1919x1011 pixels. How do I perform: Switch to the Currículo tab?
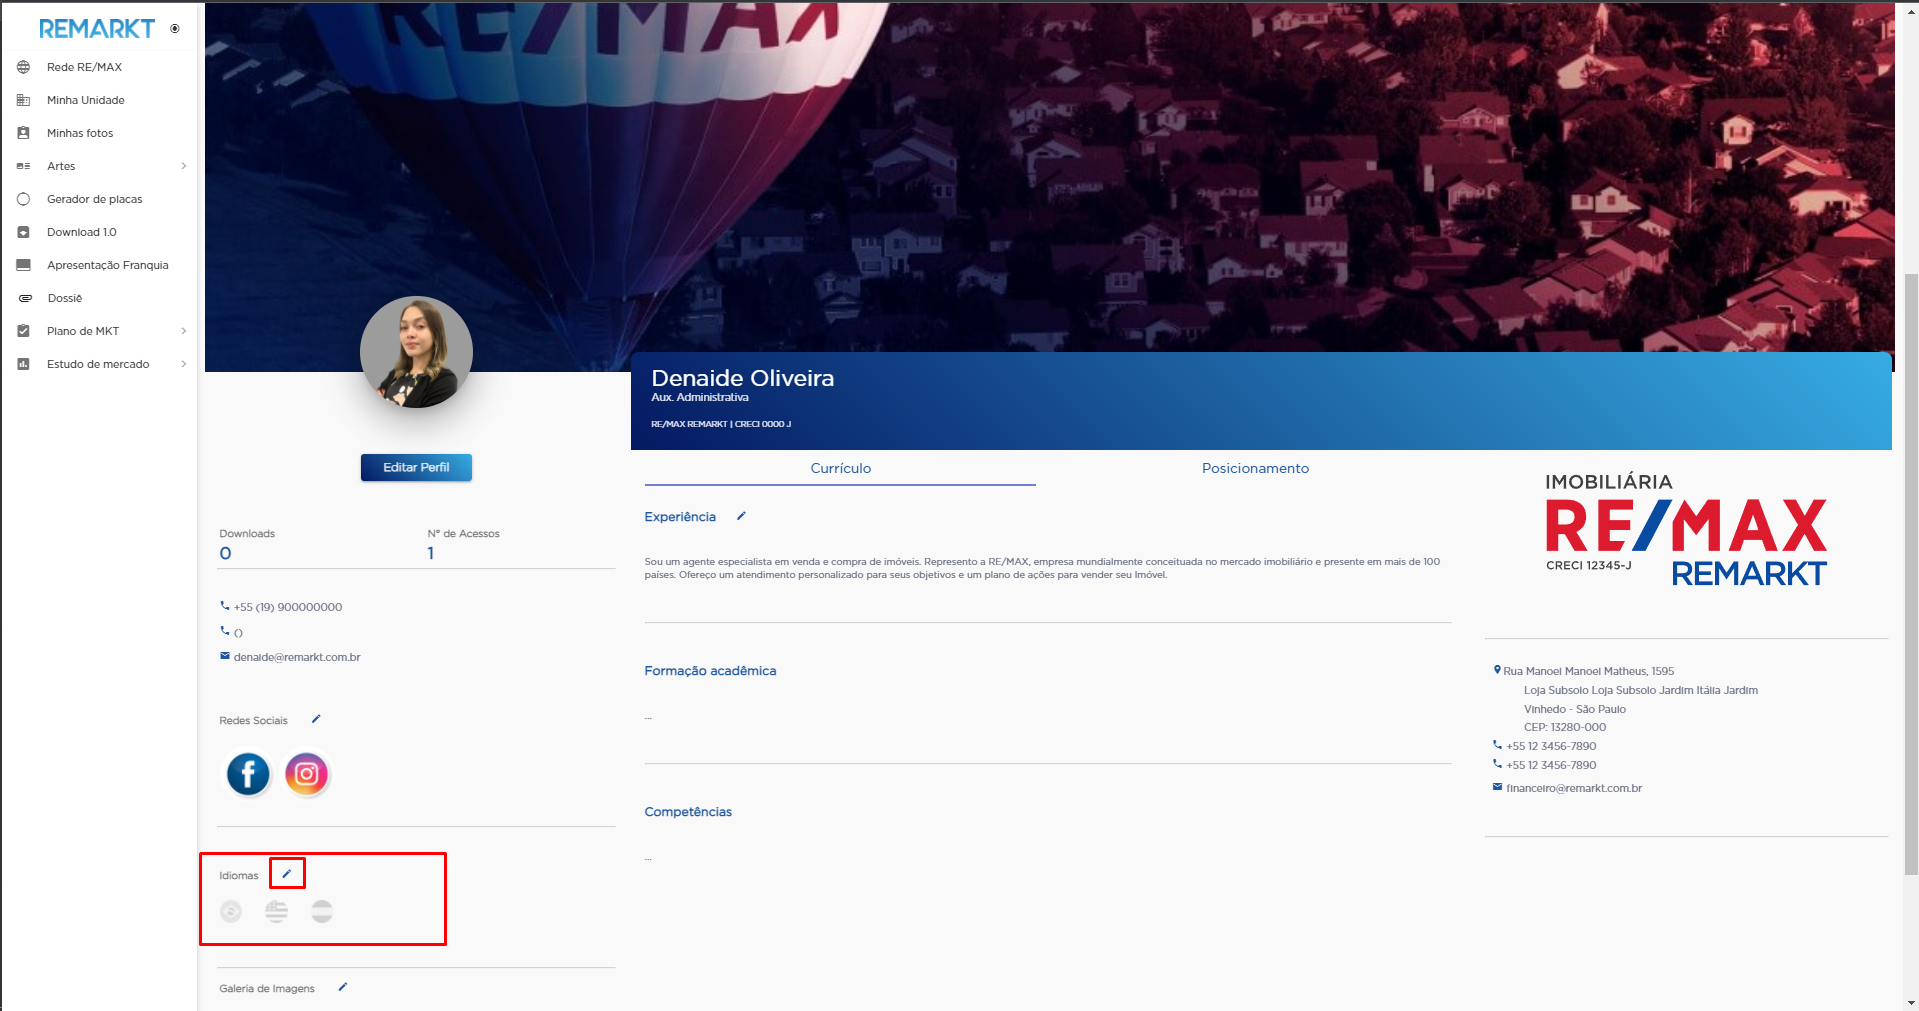(x=840, y=468)
